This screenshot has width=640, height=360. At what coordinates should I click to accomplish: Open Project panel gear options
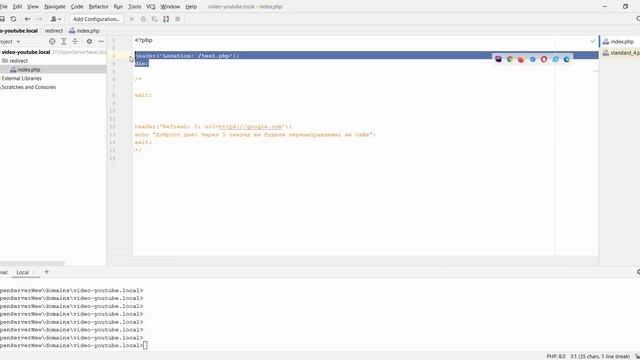89,42
